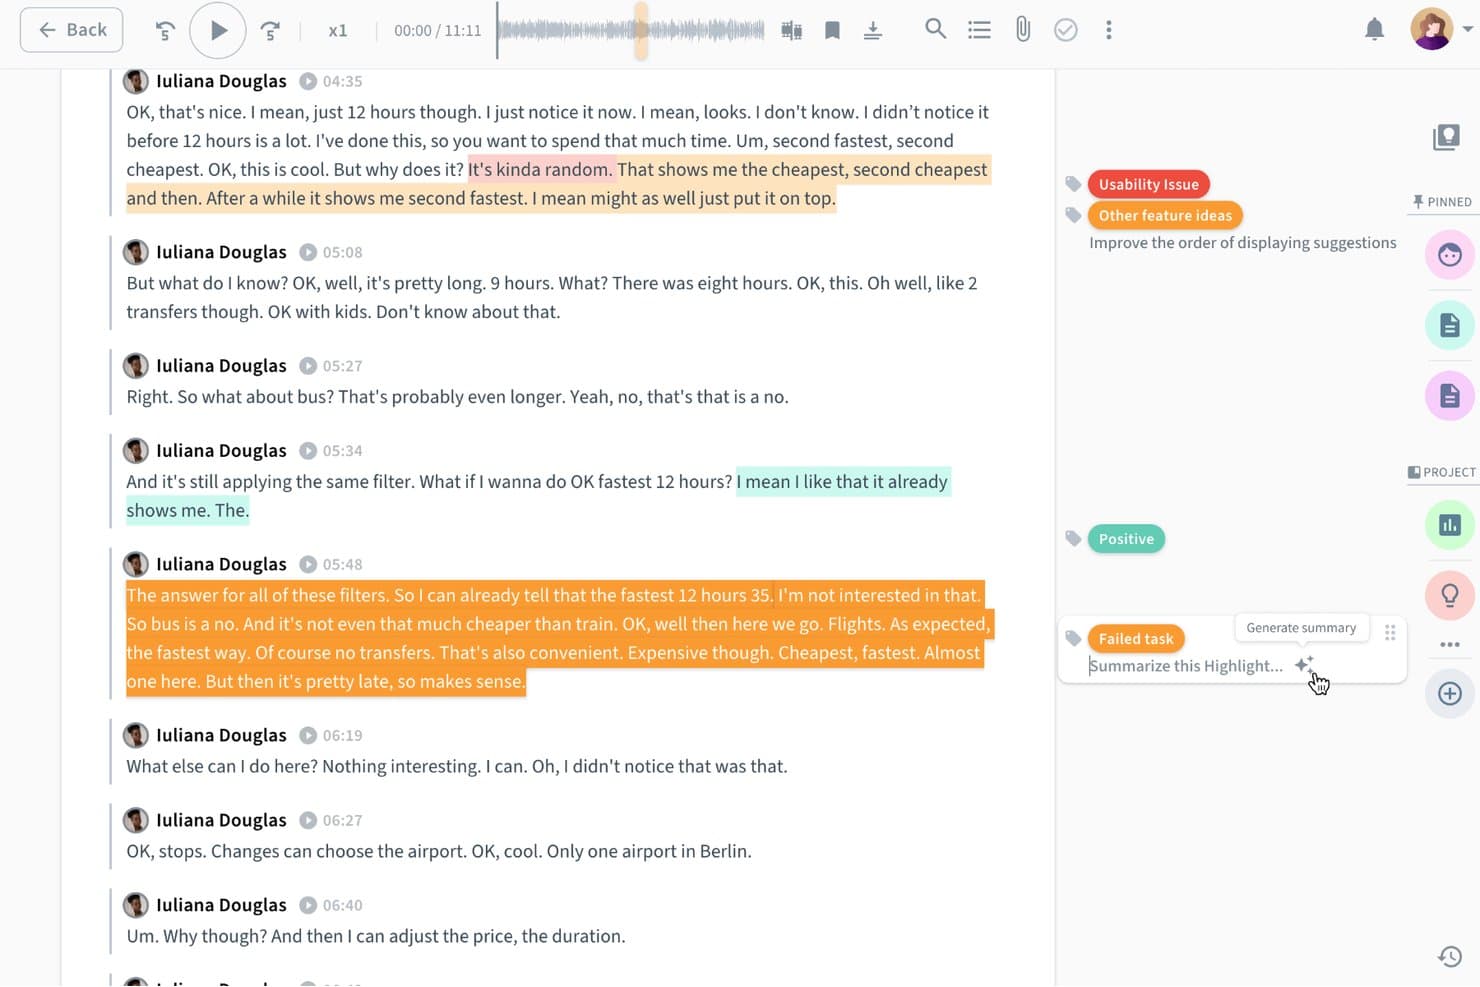The height and width of the screenshot is (987, 1480).
Task: Play the transcript segment at 06:19
Action: pos(308,736)
